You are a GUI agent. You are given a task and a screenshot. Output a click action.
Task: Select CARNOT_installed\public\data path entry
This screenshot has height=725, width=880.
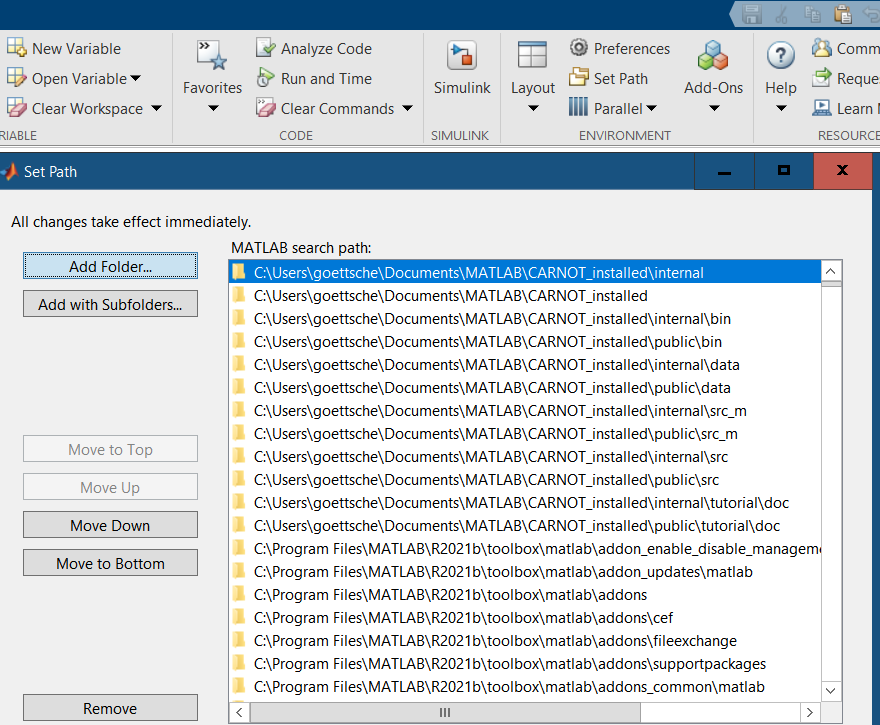click(492, 388)
